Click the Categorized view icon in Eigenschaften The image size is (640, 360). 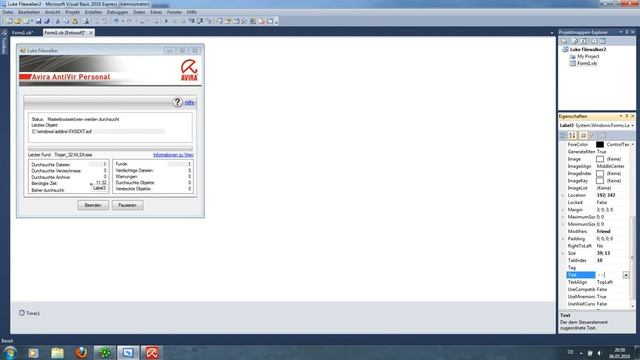[x=564, y=136]
